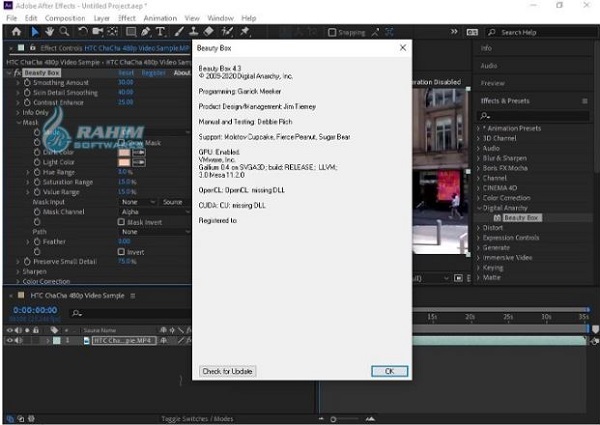The height and width of the screenshot is (425, 600).
Task: Collapse Digital Anarchy effects category
Action: (x=479, y=208)
